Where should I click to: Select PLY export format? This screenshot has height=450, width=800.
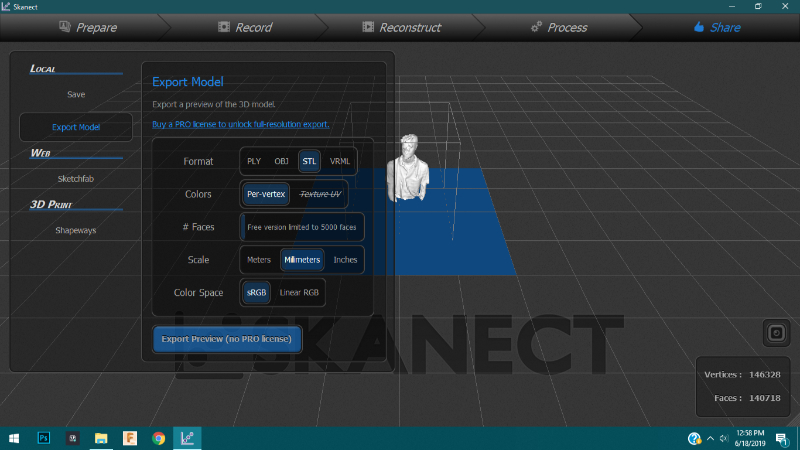(254, 161)
